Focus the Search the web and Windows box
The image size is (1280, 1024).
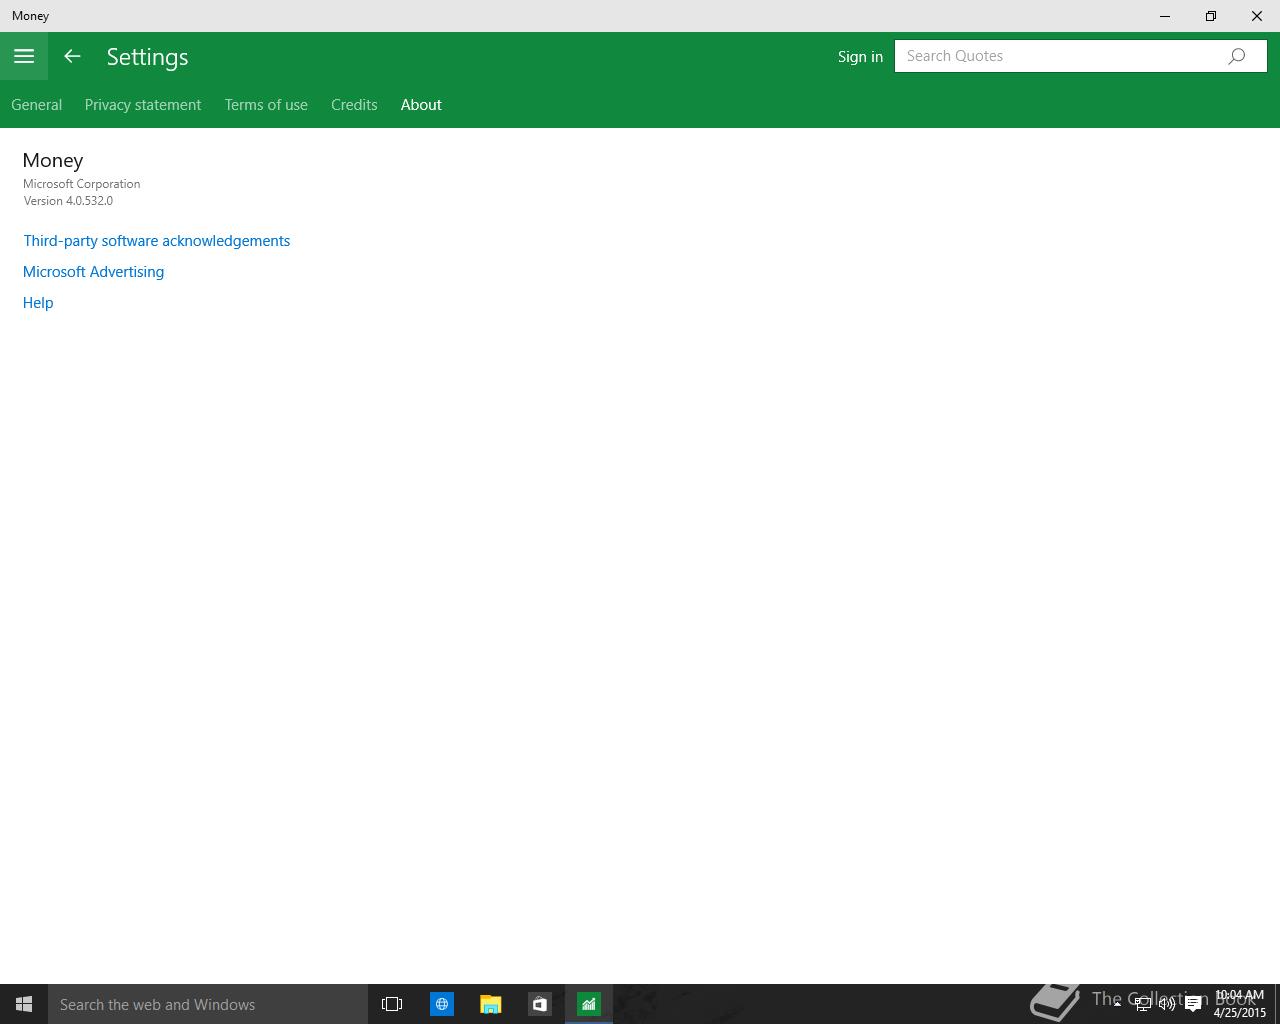(x=208, y=1004)
